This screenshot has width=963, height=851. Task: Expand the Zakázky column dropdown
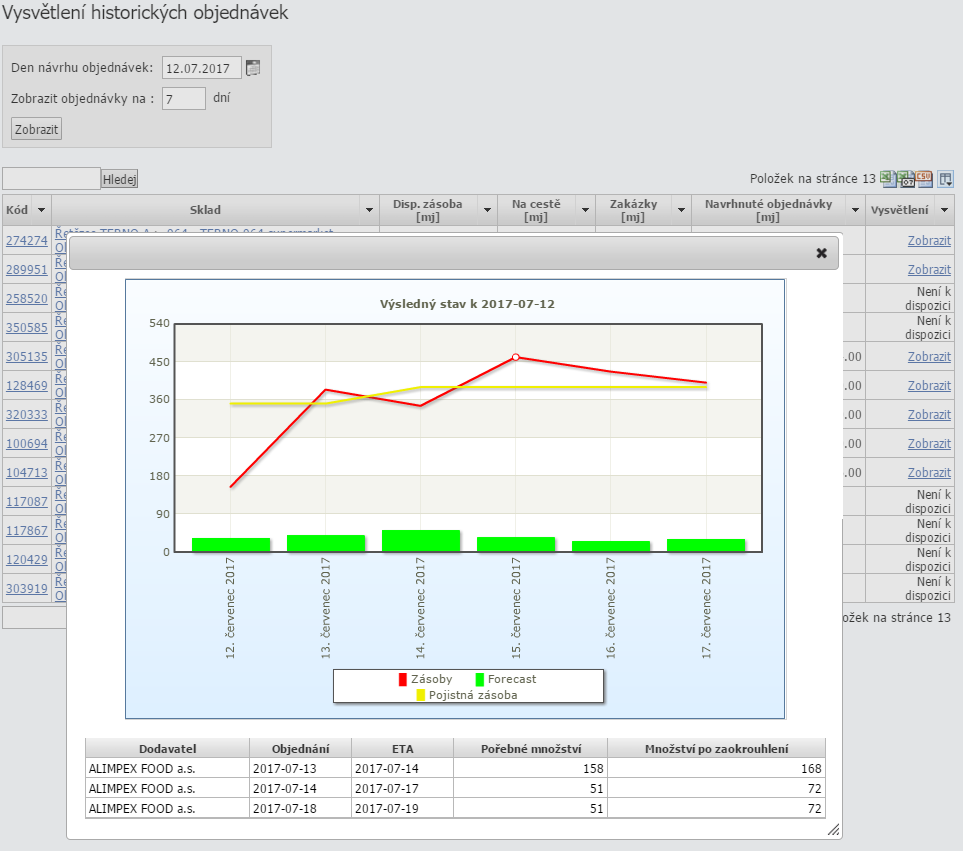679,210
